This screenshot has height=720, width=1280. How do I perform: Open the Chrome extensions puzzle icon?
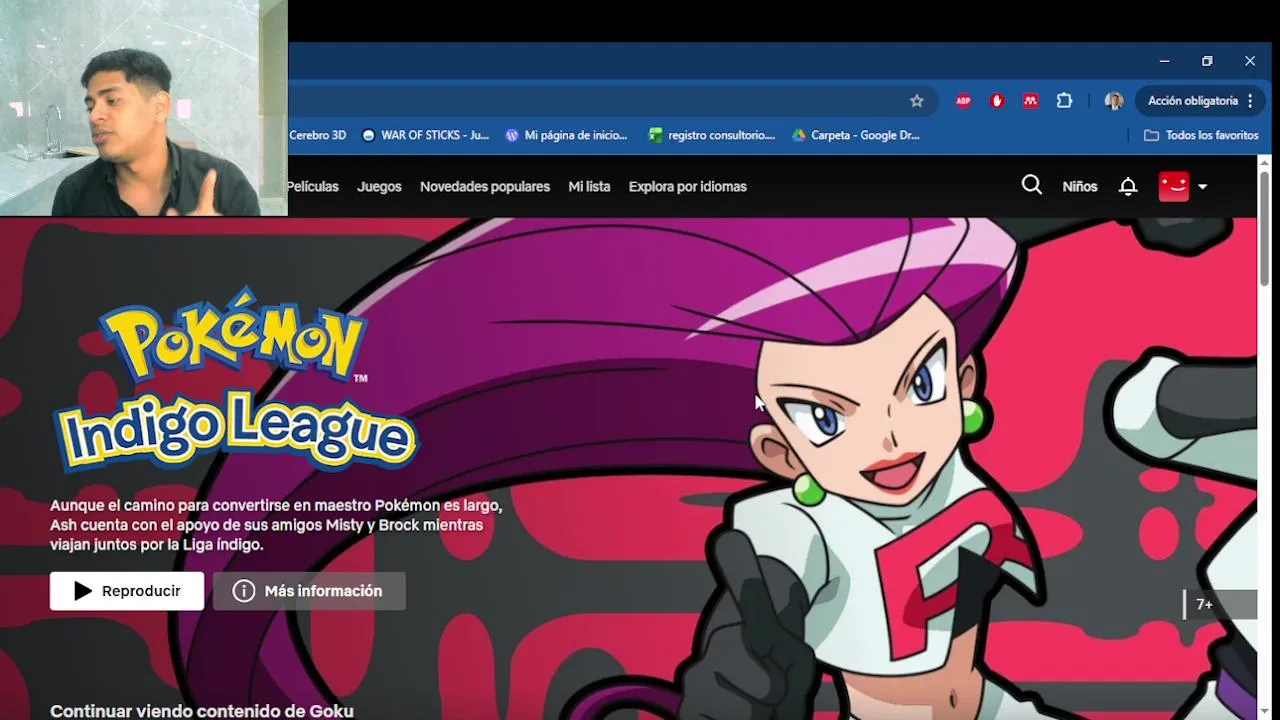(x=1064, y=101)
